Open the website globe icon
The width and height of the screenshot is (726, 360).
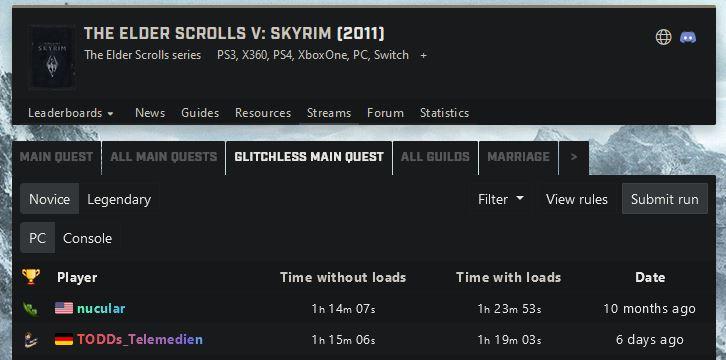[663, 37]
